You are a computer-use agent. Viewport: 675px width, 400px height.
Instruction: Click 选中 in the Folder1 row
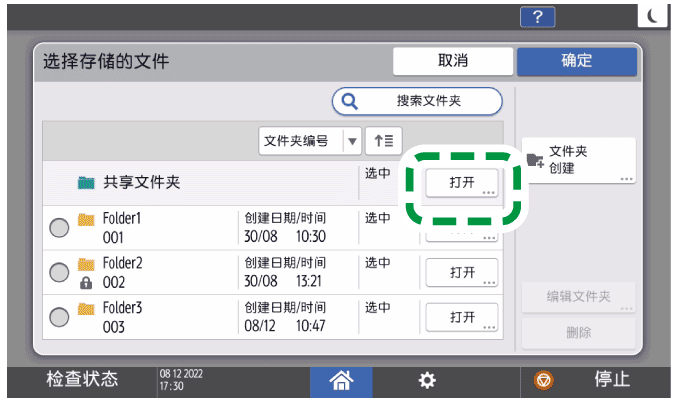tap(378, 218)
